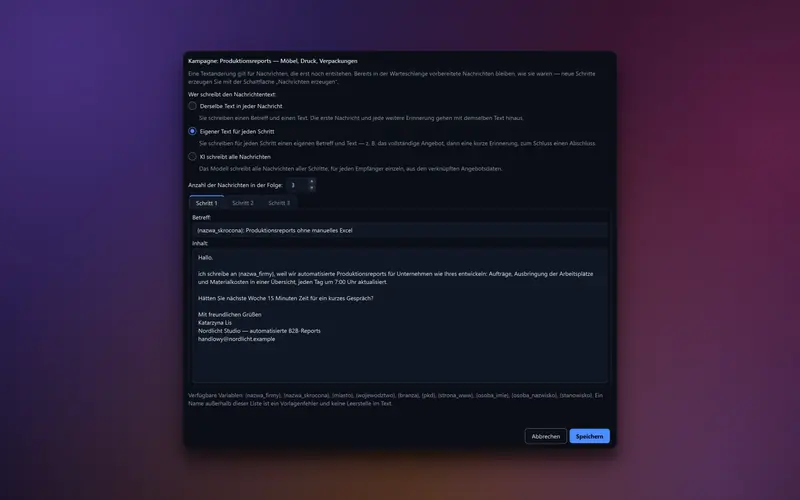This screenshot has height=500, width=800.
Task: Click the 'Hallo,' greeting line in the body
Action: coord(206,258)
